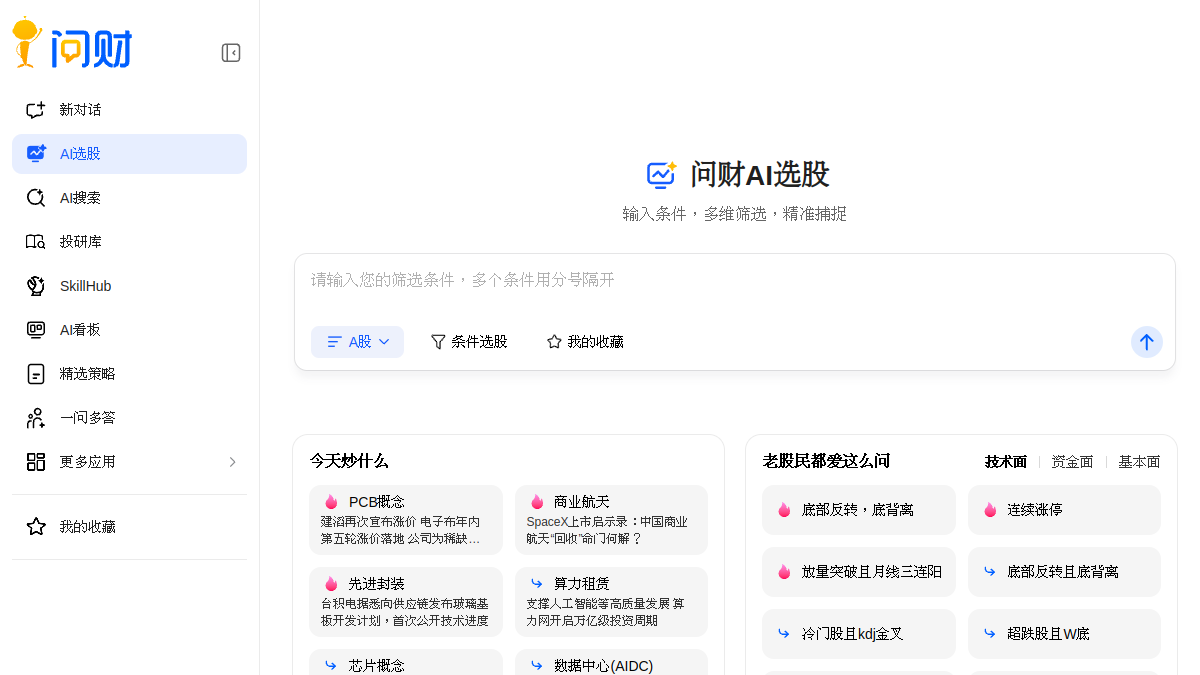Open the PCB概念 topic card

406,520
